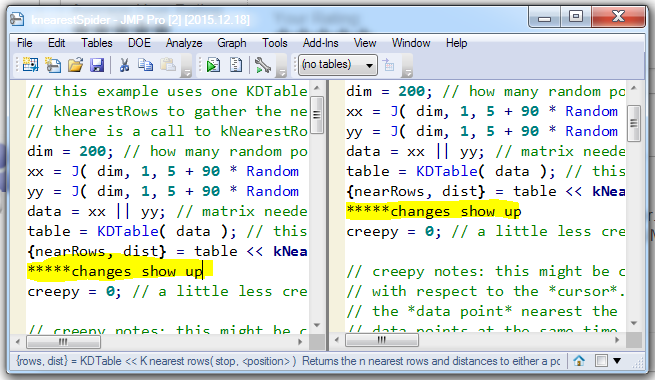Click the New Script icon
The width and height of the screenshot is (655, 380).
tap(53, 65)
